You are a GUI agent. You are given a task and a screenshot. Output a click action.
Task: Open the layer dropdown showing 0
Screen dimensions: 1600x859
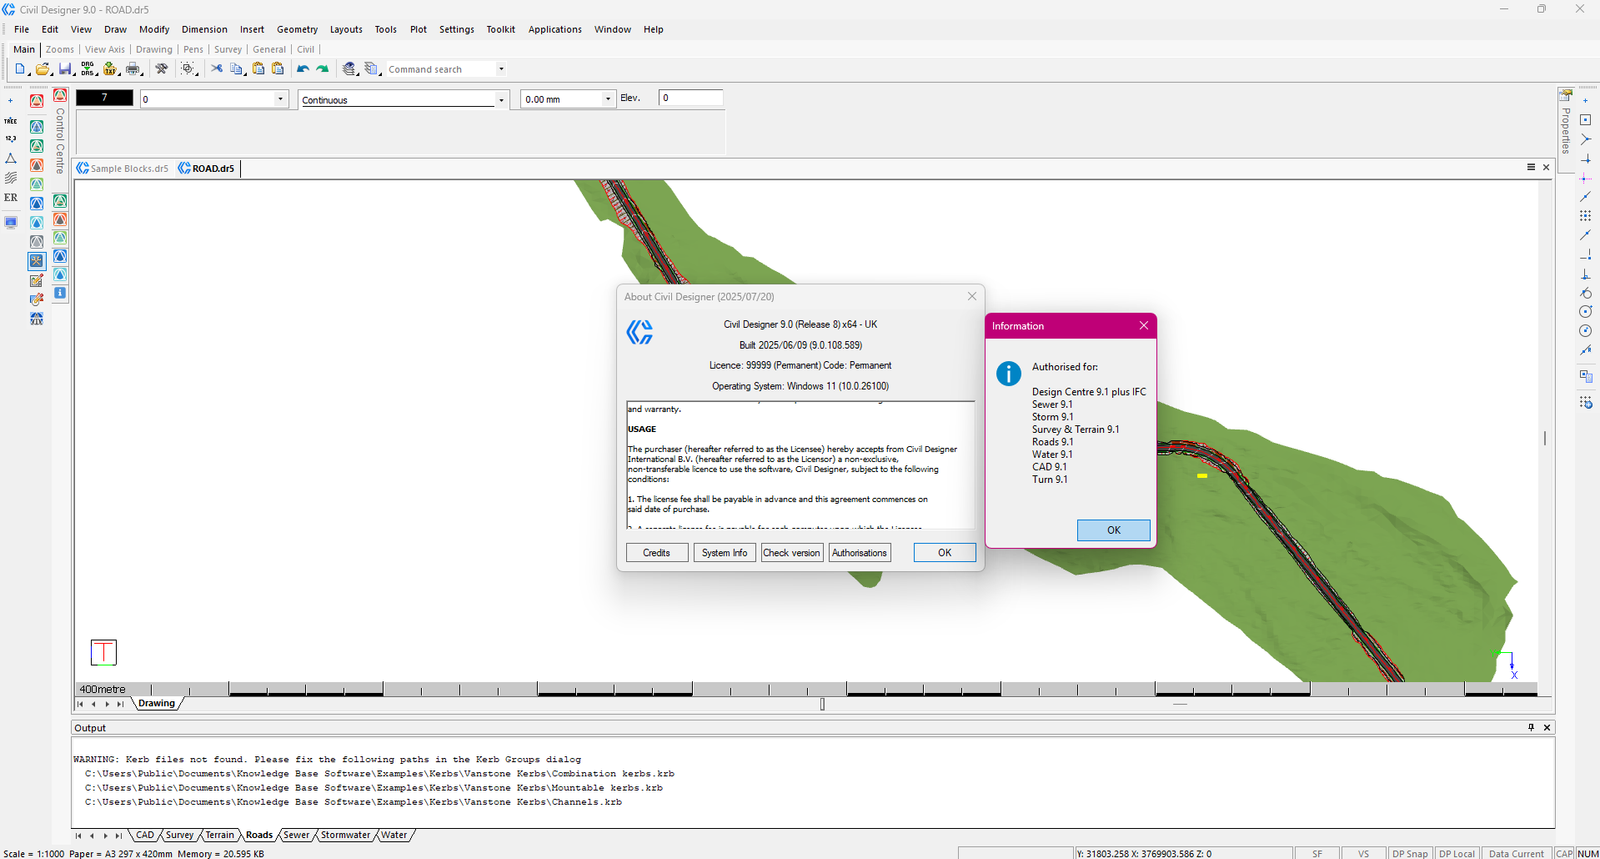pos(280,99)
